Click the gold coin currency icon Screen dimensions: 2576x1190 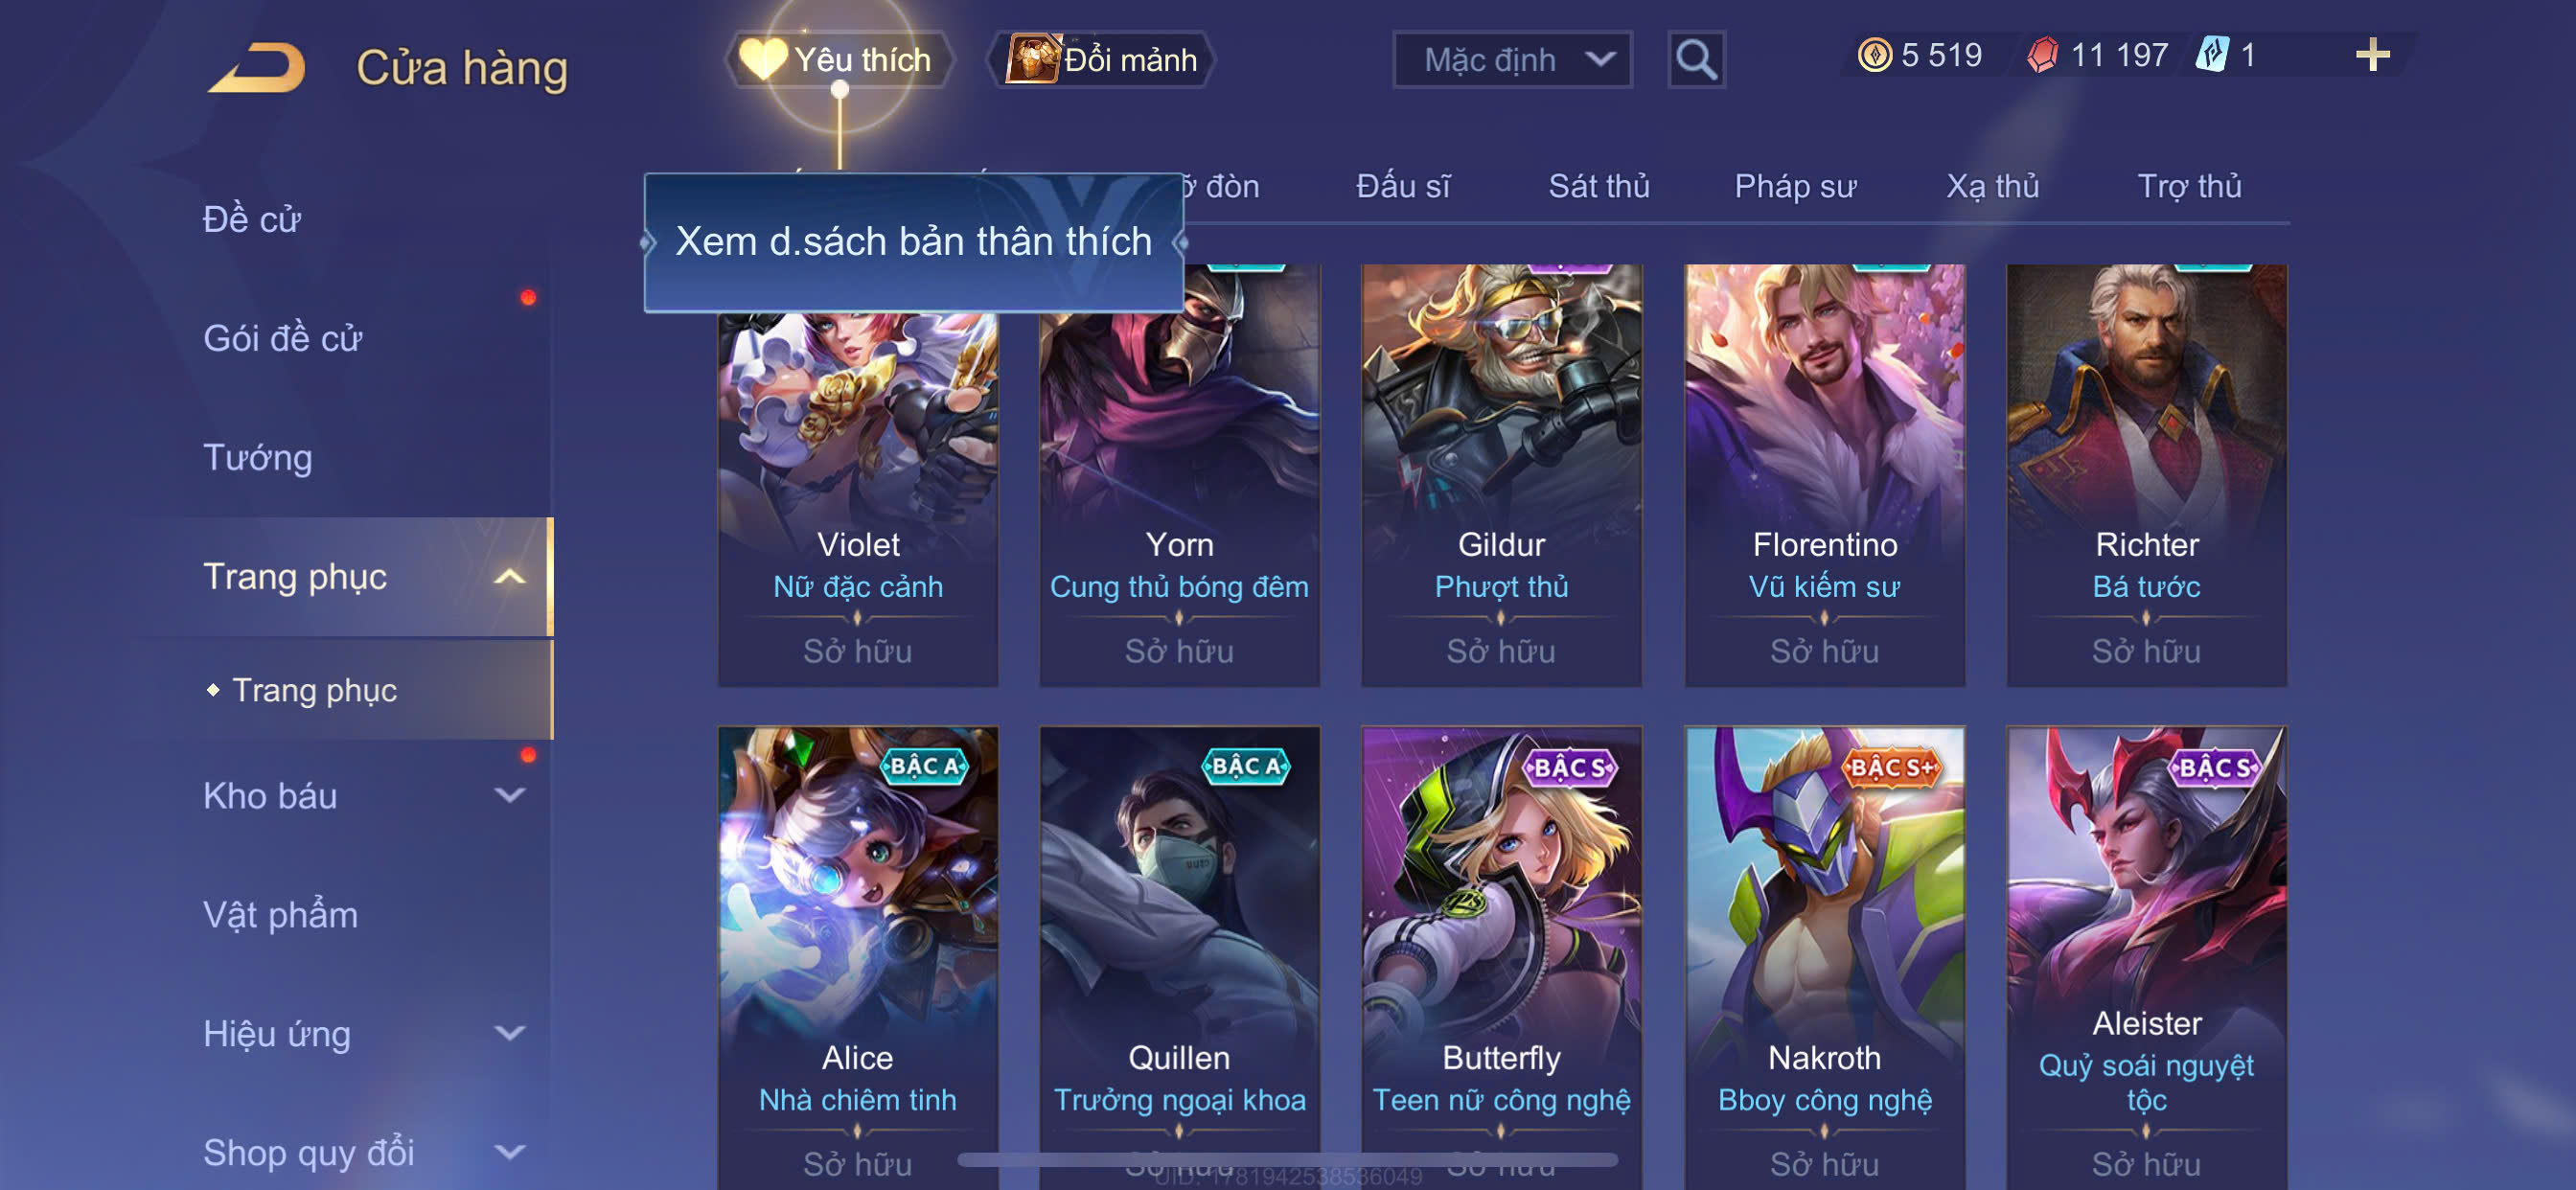pos(1874,55)
